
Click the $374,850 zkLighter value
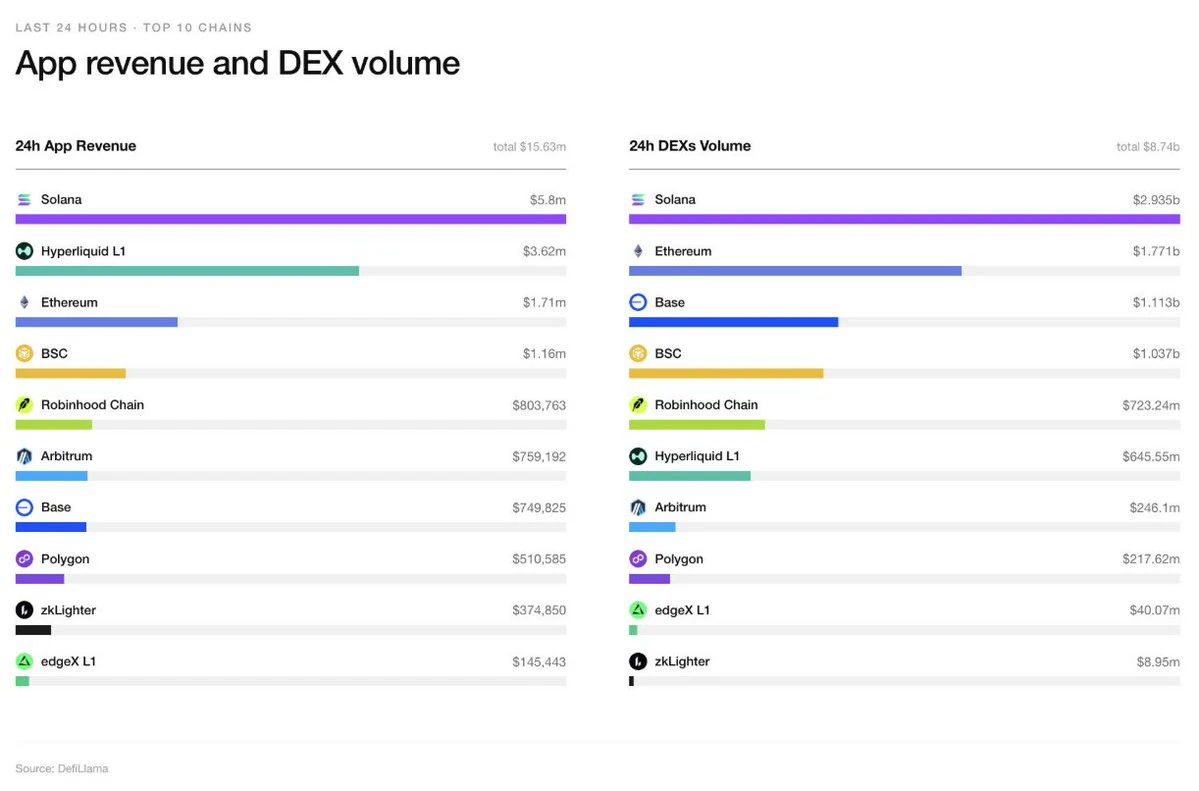pos(539,610)
